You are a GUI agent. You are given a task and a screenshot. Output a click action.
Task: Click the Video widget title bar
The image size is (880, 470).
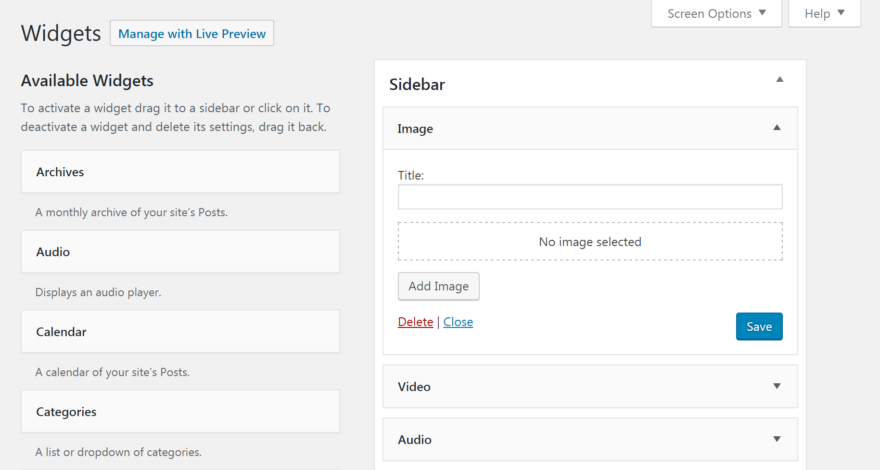(x=414, y=386)
